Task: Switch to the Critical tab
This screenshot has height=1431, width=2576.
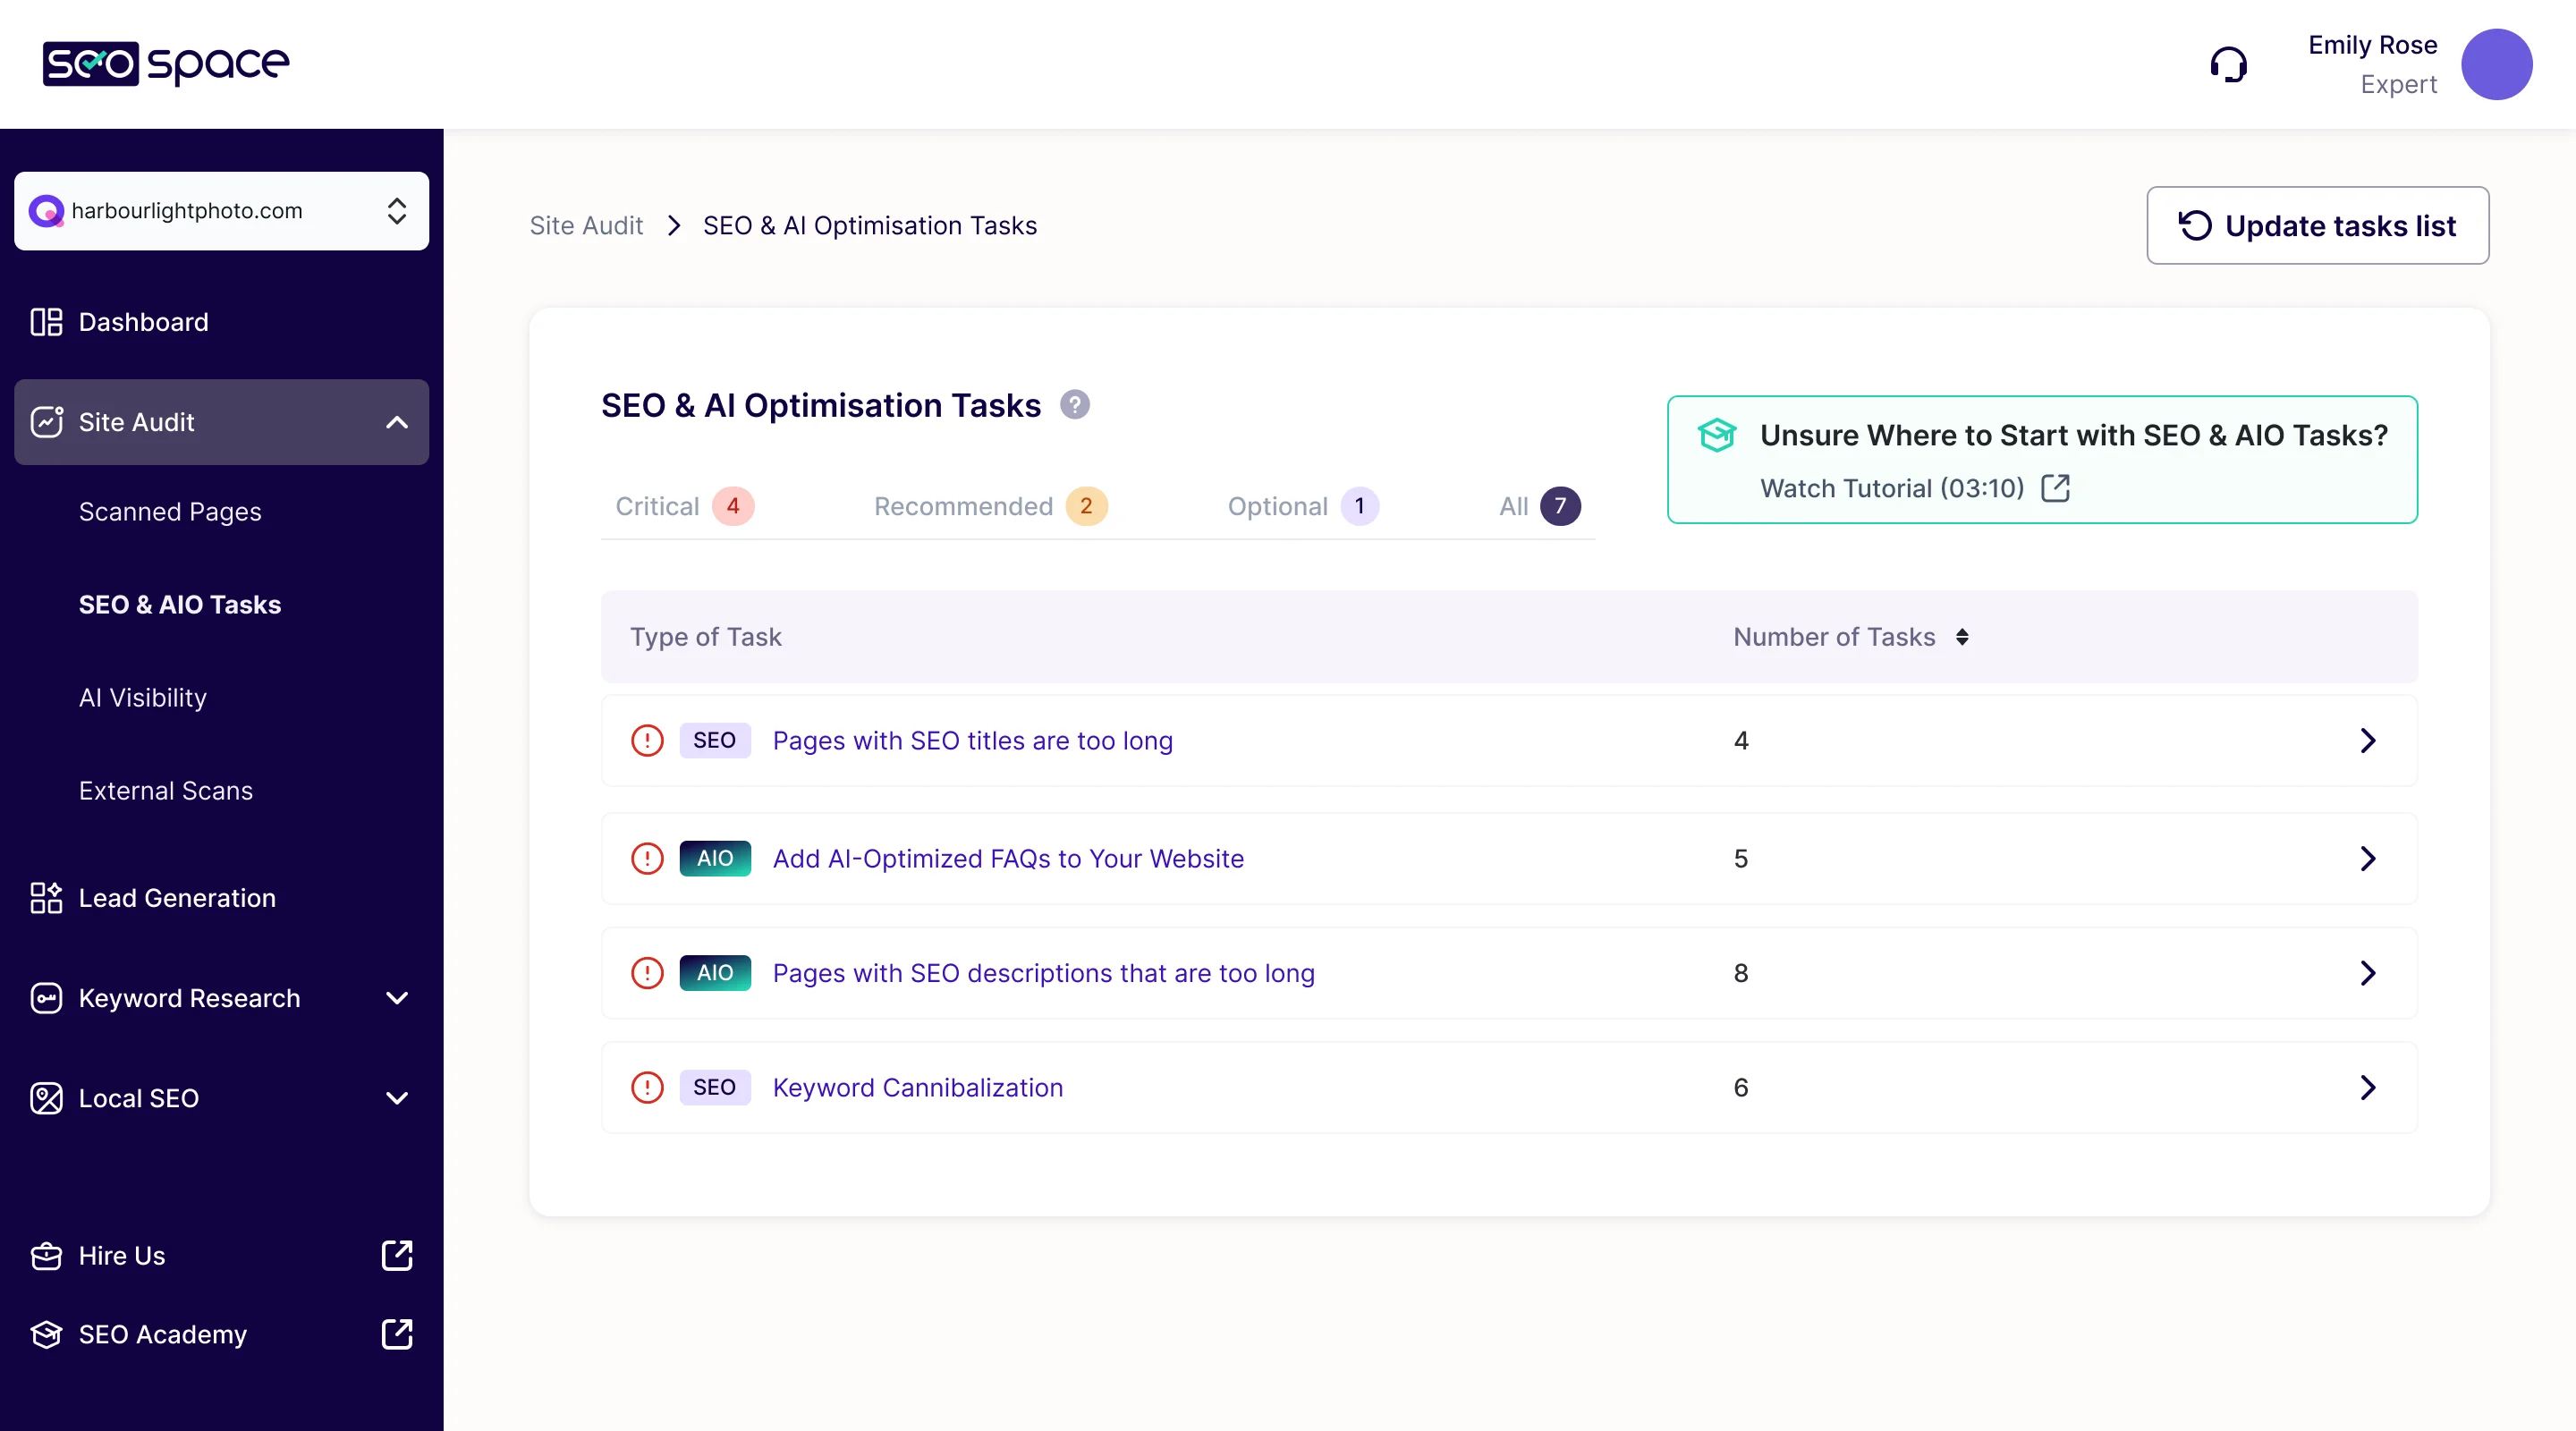Action: tap(684, 506)
